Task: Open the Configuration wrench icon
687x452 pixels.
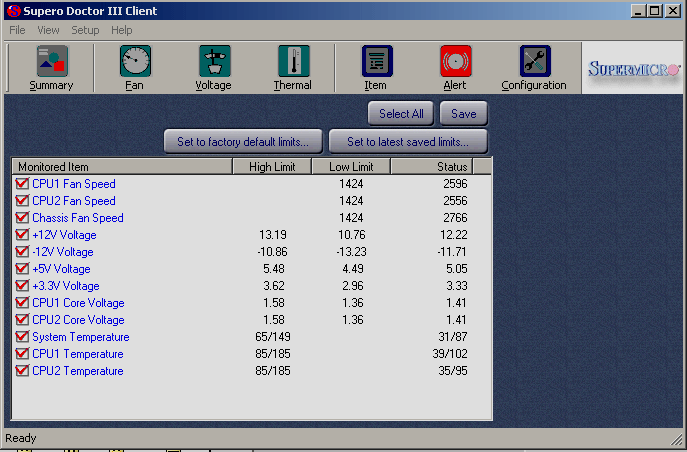Action: pyautogui.click(x=534, y=63)
